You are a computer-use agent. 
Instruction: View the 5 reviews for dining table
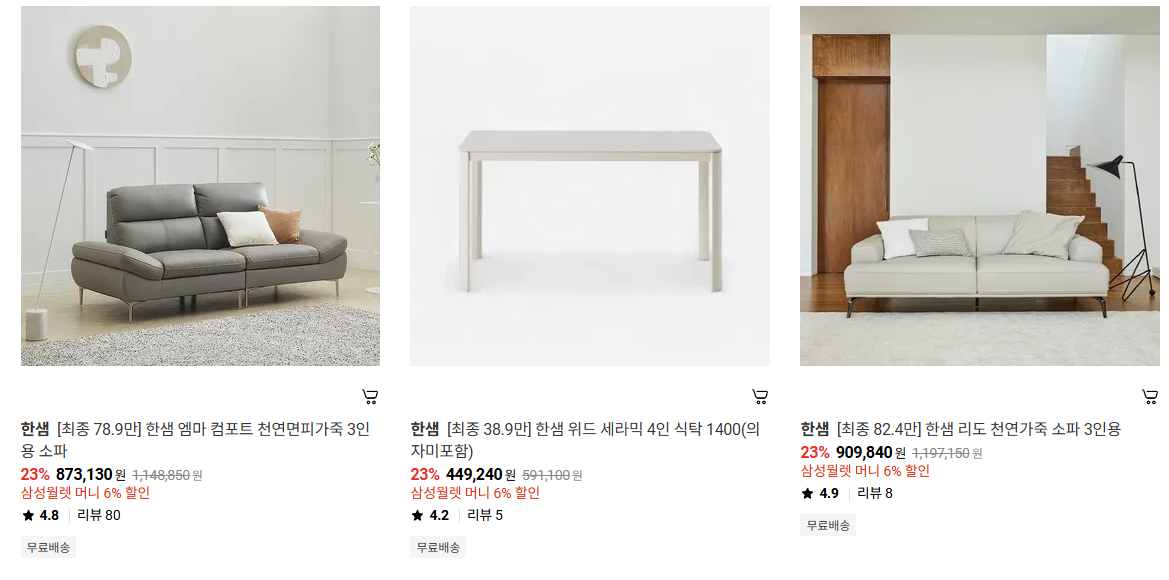485,515
